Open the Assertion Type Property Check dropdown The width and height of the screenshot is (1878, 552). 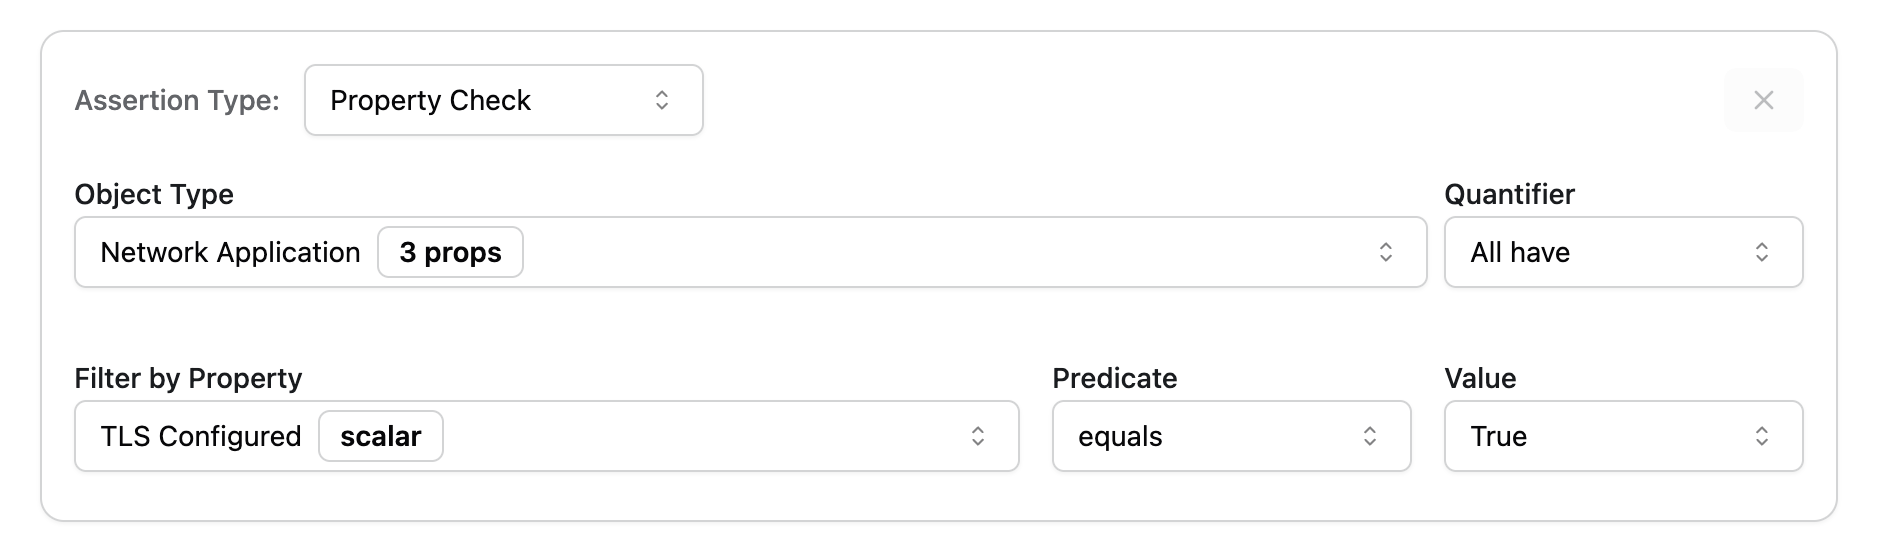click(480, 100)
